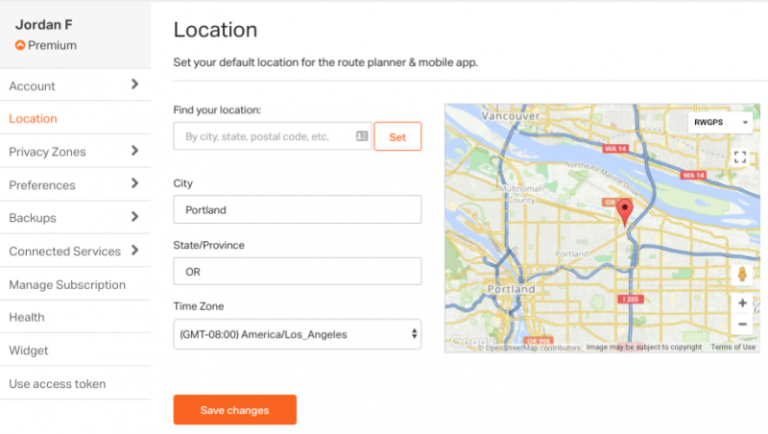Expand the Privacy Zones chevron

(x=135, y=150)
